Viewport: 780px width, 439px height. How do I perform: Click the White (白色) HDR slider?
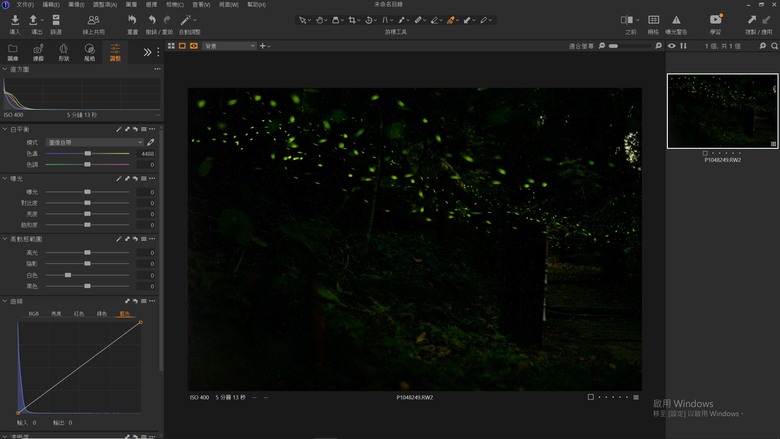pos(88,275)
